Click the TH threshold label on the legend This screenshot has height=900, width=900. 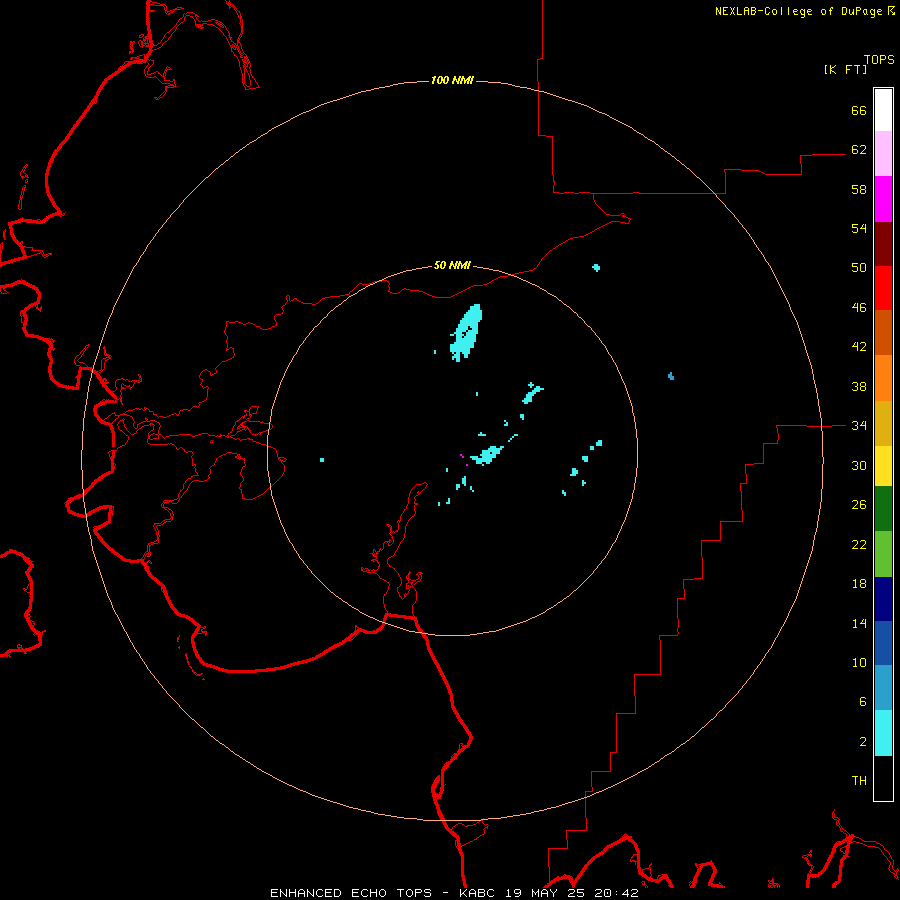pos(859,780)
